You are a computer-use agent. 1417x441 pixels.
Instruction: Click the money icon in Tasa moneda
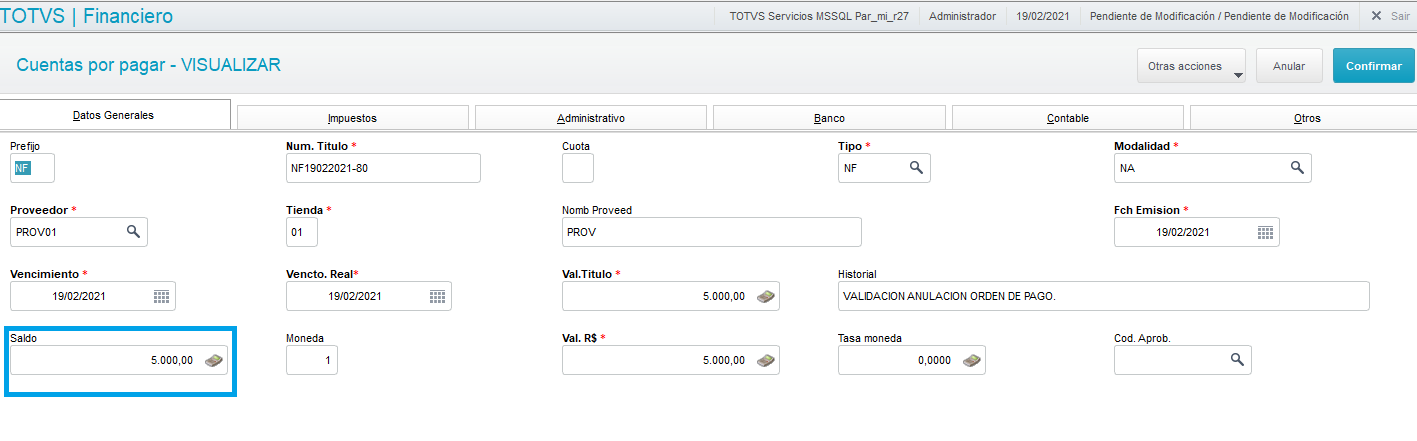click(x=971, y=360)
